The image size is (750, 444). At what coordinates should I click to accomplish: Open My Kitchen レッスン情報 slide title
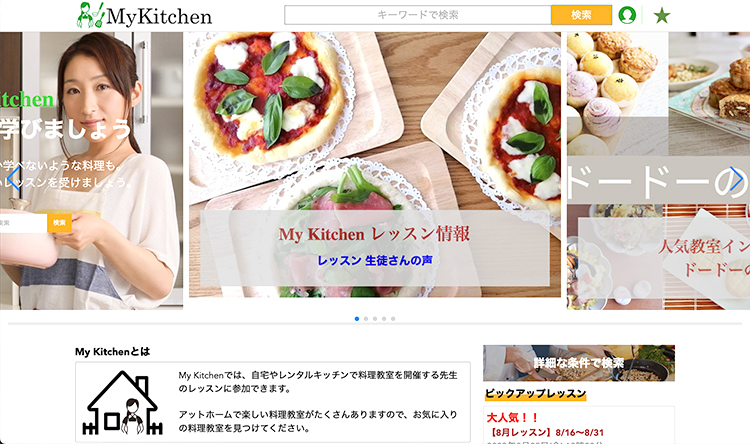tap(375, 234)
